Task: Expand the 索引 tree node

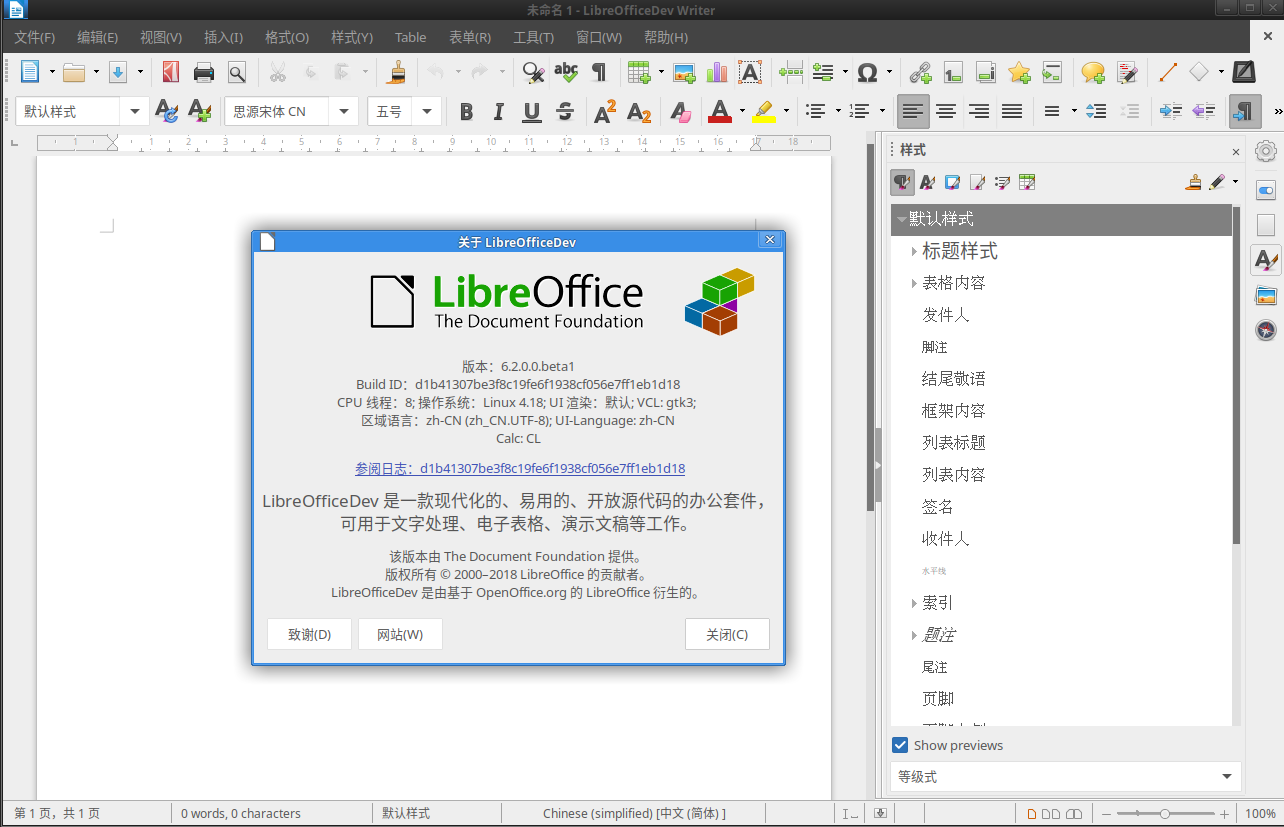Action: tap(914, 603)
